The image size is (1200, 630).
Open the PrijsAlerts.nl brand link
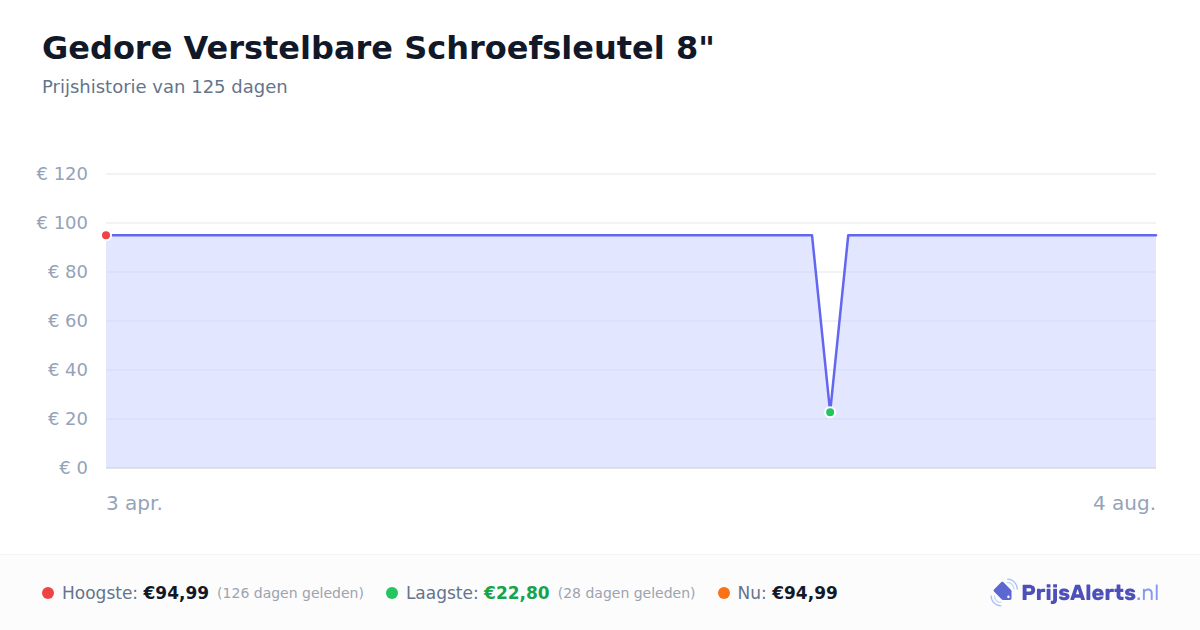point(1075,593)
